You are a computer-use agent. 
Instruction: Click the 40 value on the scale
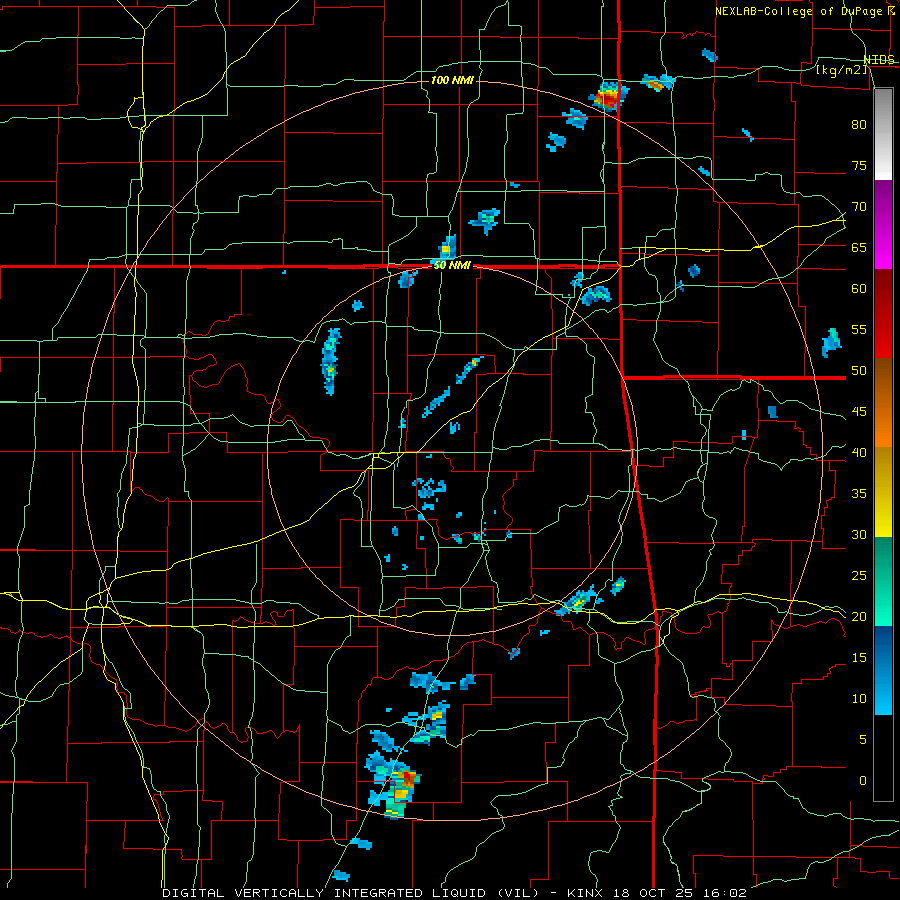pos(859,453)
